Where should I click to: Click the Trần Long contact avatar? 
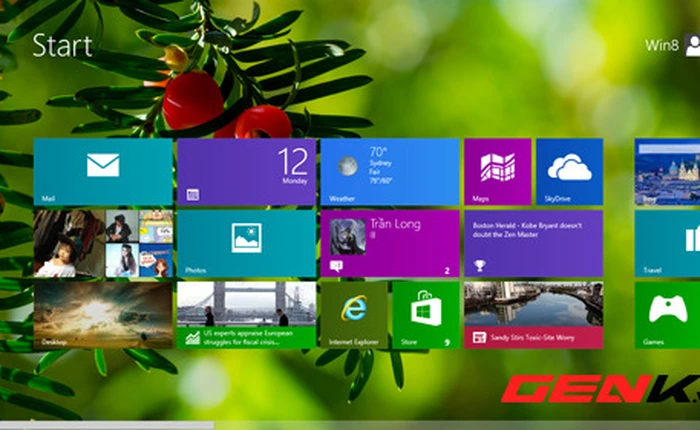348,237
